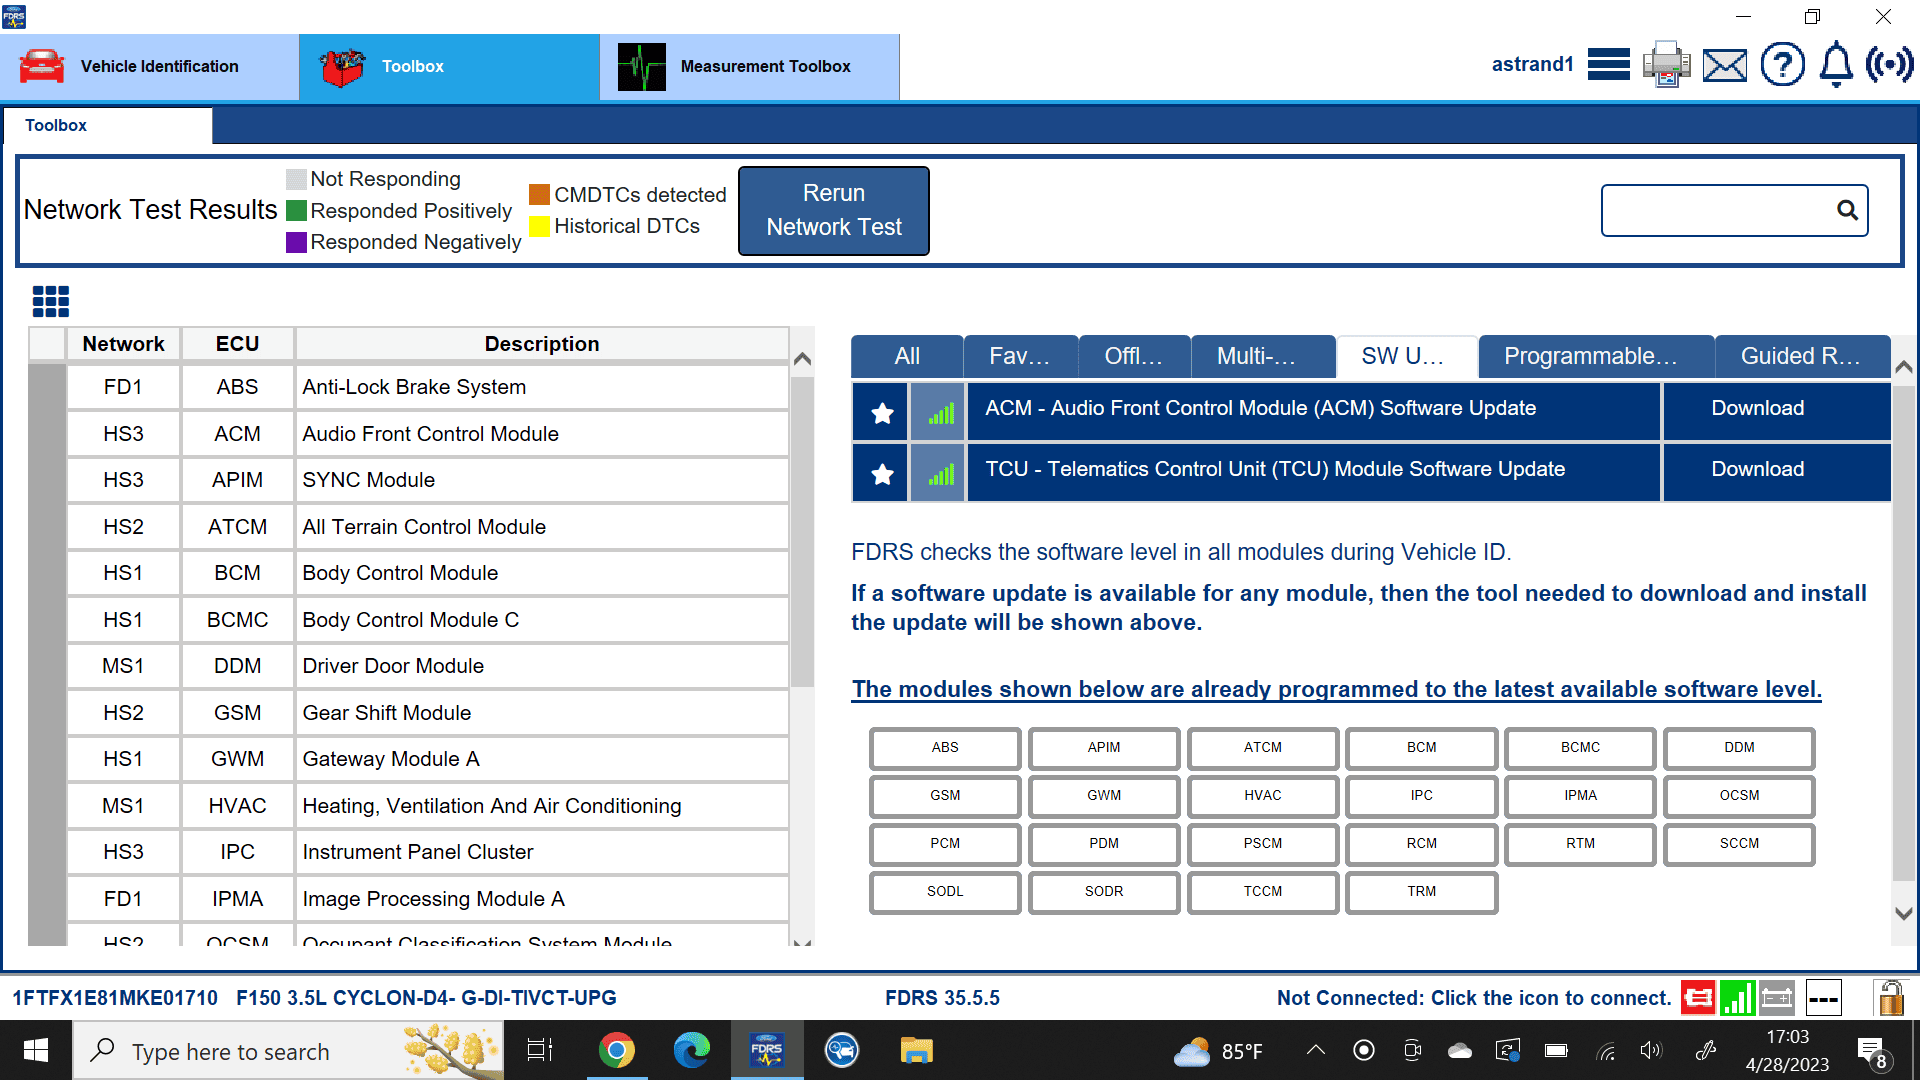Open Microsoft Edge from taskbar

691,1050
